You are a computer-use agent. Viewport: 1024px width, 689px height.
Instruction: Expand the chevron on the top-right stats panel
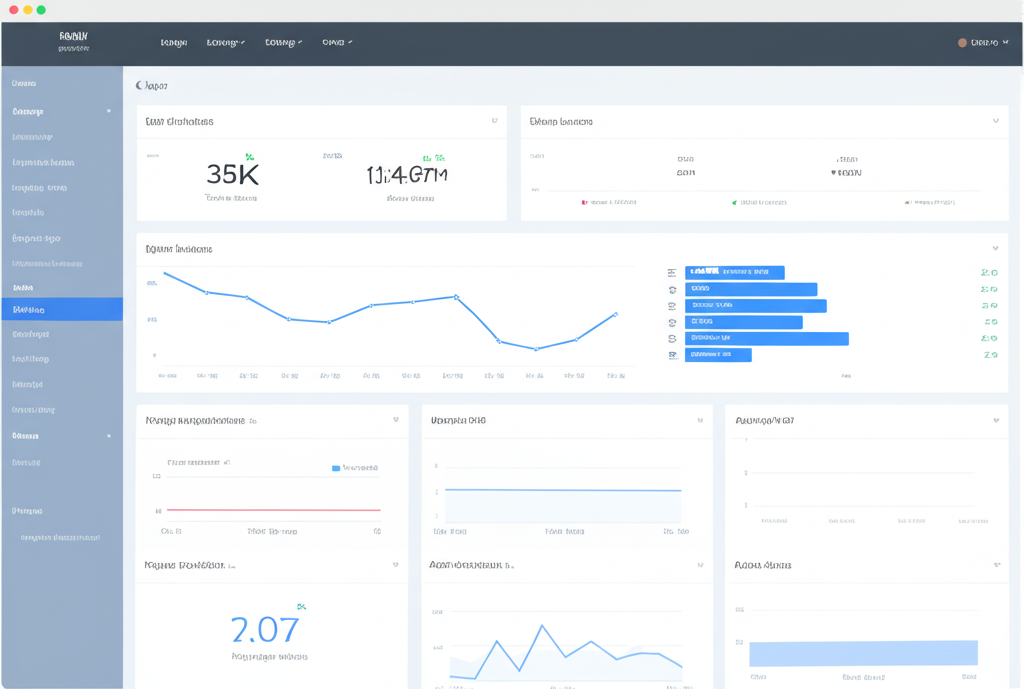[x=997, y=121]
